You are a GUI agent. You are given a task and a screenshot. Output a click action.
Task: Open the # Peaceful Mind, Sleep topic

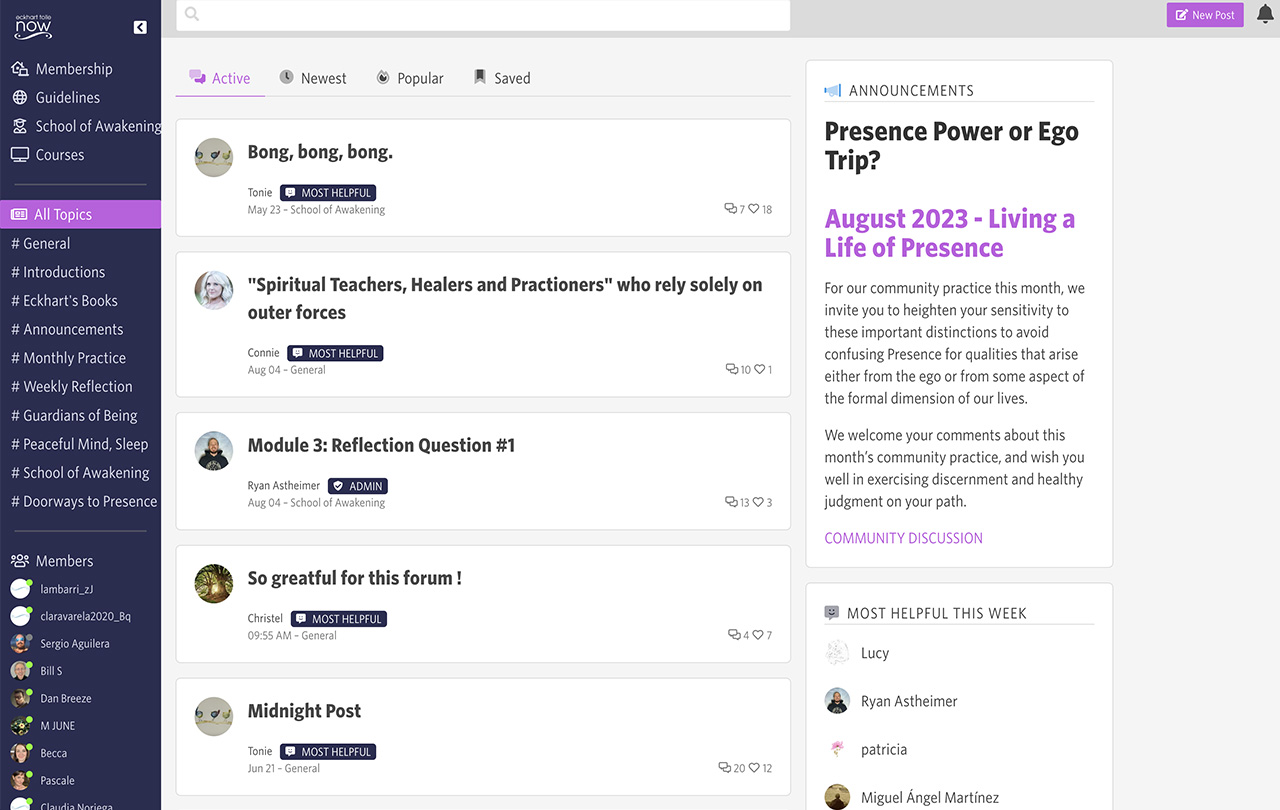[79, 444]
